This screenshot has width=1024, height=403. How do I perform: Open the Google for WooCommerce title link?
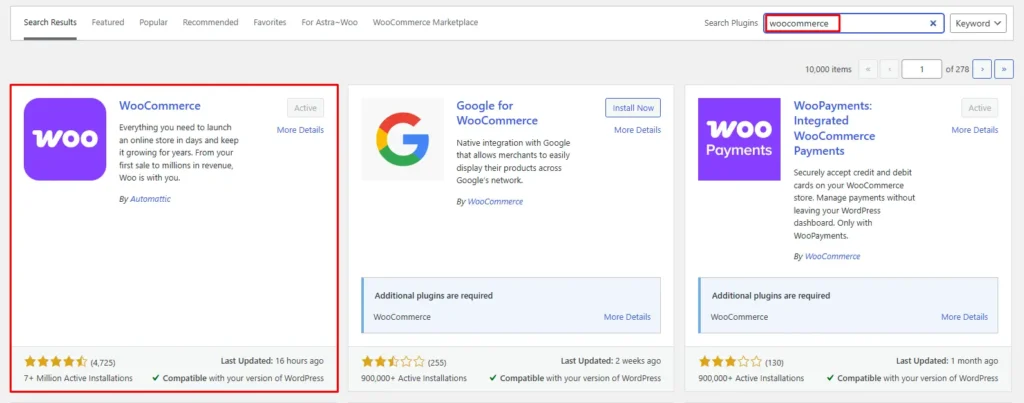pos(497,113)
